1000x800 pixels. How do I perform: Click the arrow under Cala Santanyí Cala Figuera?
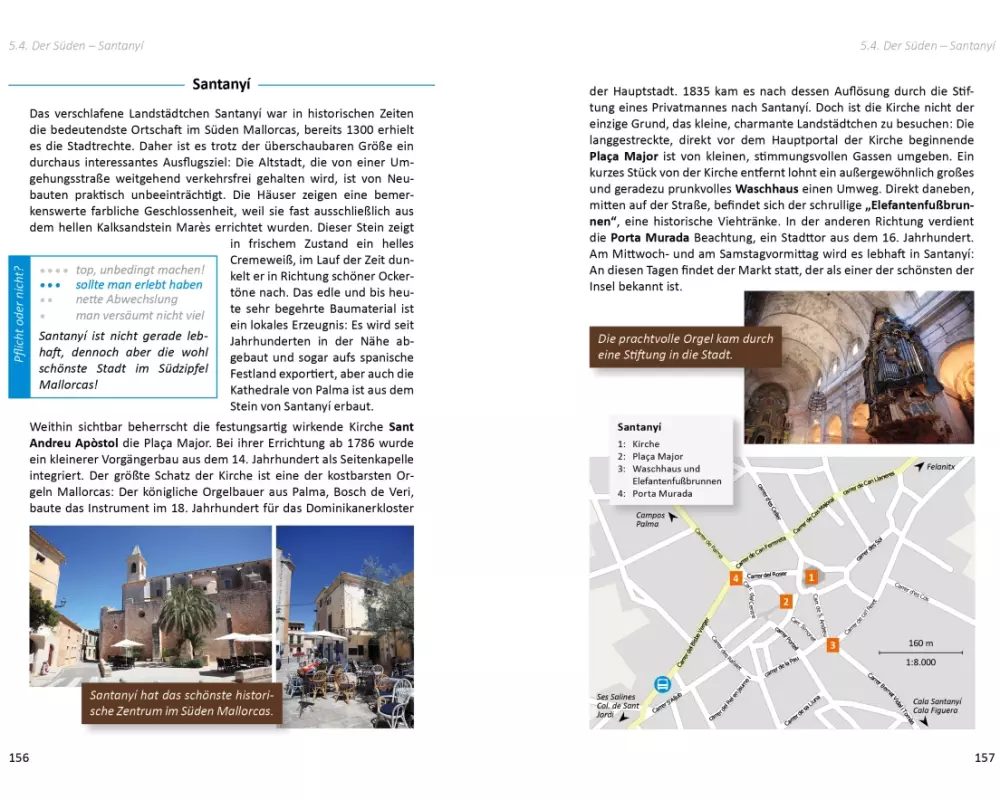pos(923,719)
